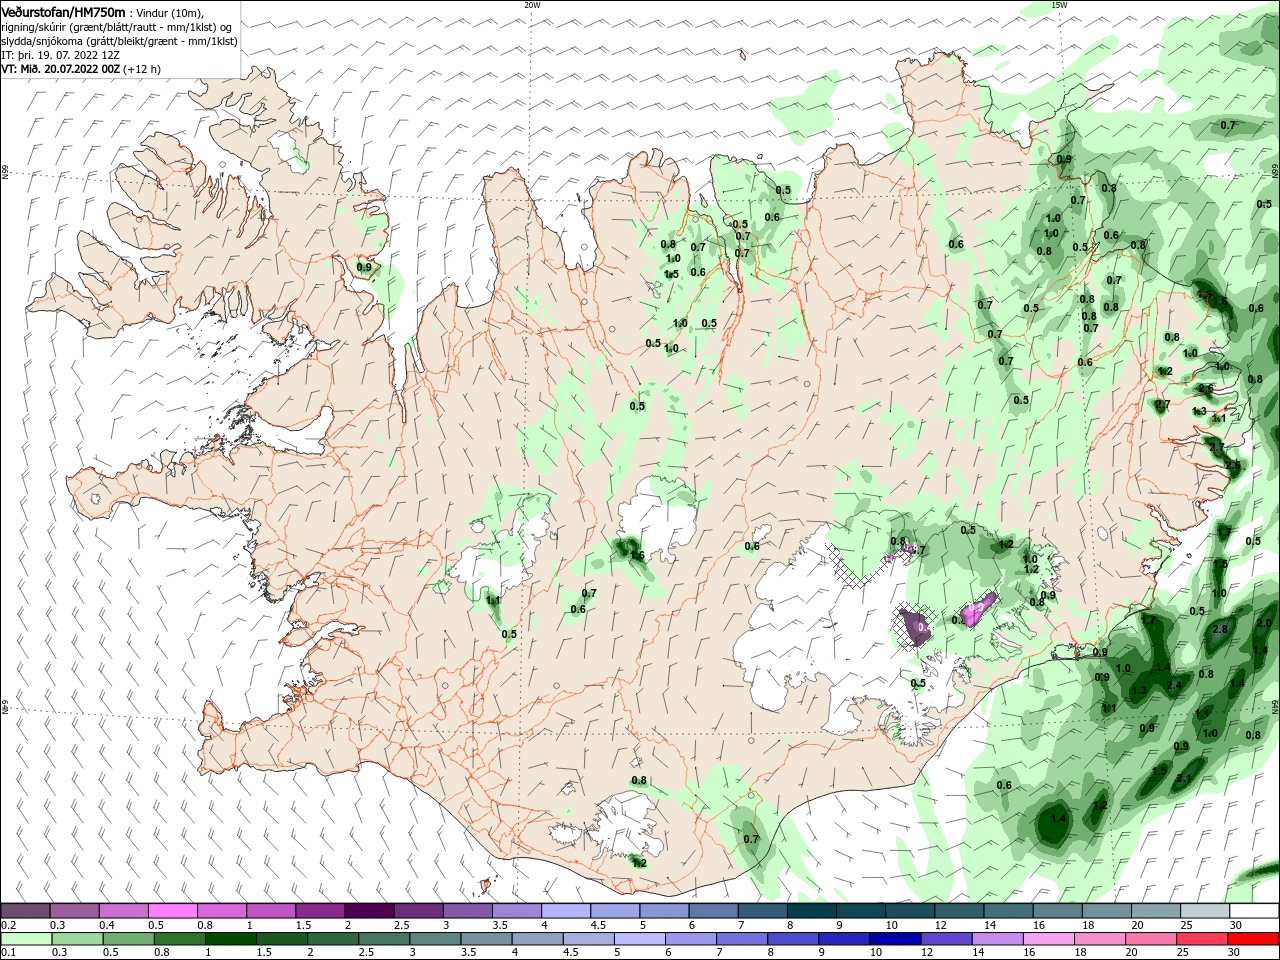Click the '15W' longitude label at the top

(x=1059, y=4)
